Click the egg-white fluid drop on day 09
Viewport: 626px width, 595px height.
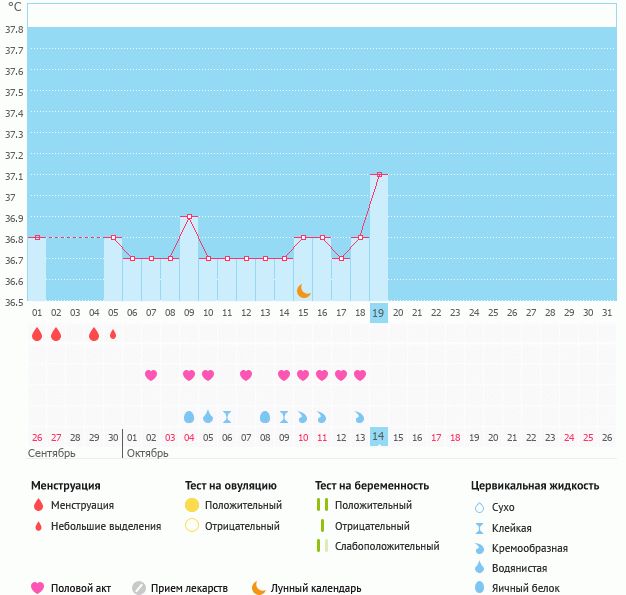pyautogui.click(x=189, y=416)
